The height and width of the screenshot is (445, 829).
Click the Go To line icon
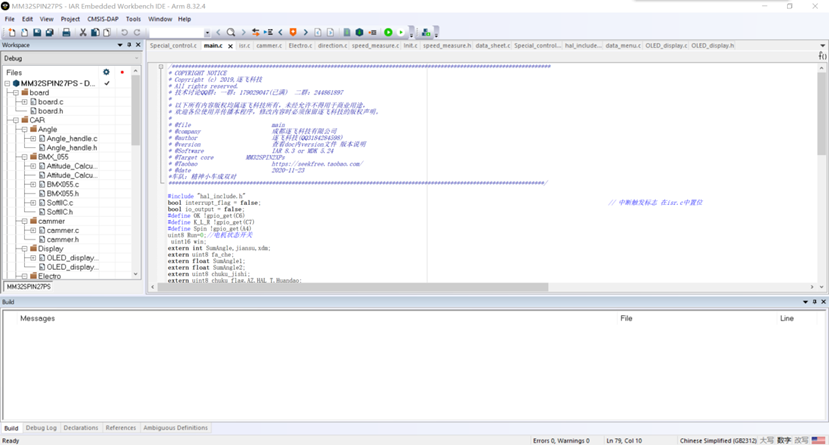pos(269,32)
